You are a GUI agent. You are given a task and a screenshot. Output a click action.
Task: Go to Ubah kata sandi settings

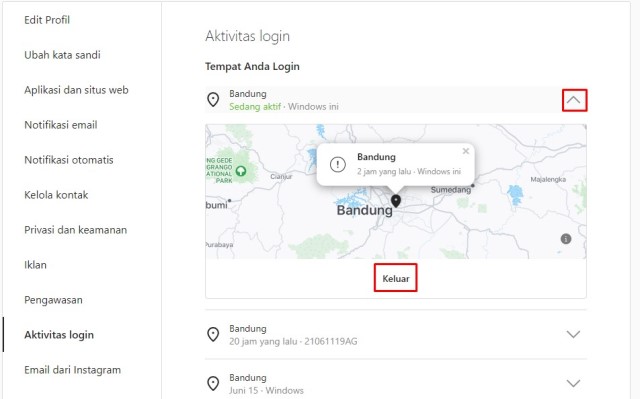click(x=62, y=55)
